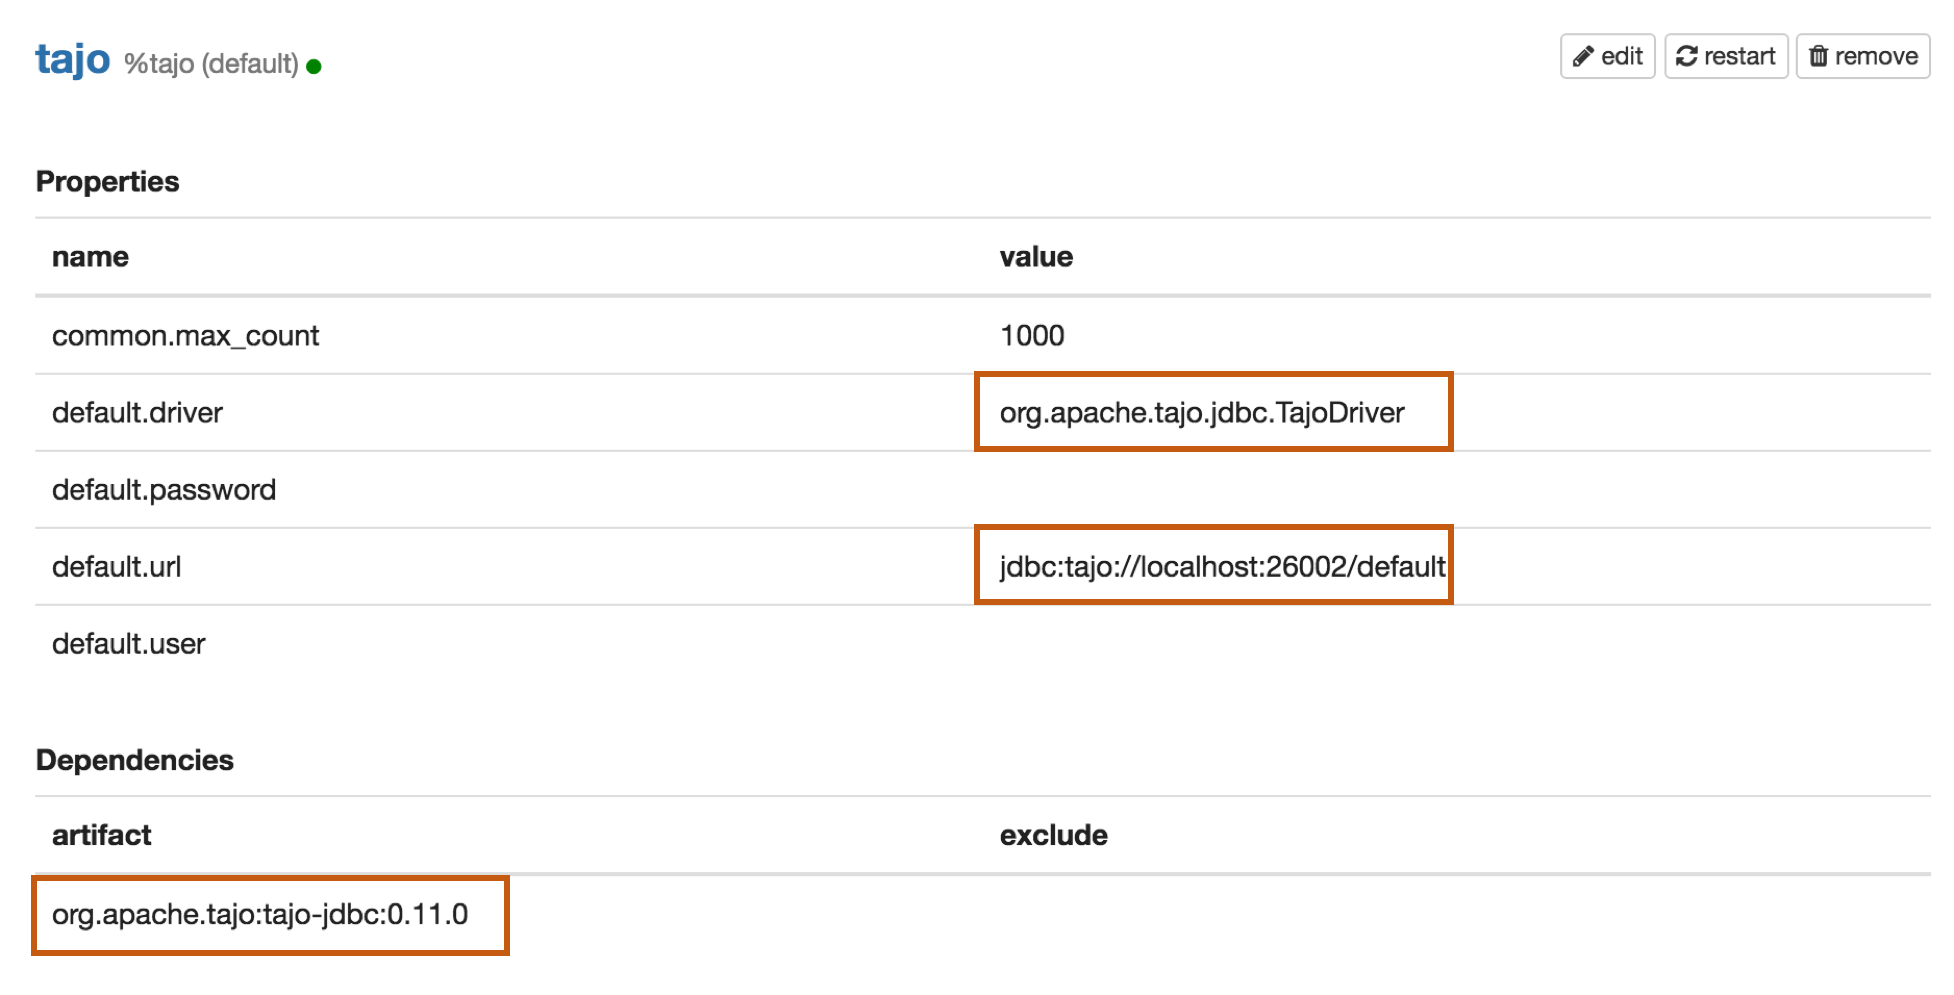Select the default.password property name

(164, 490)
